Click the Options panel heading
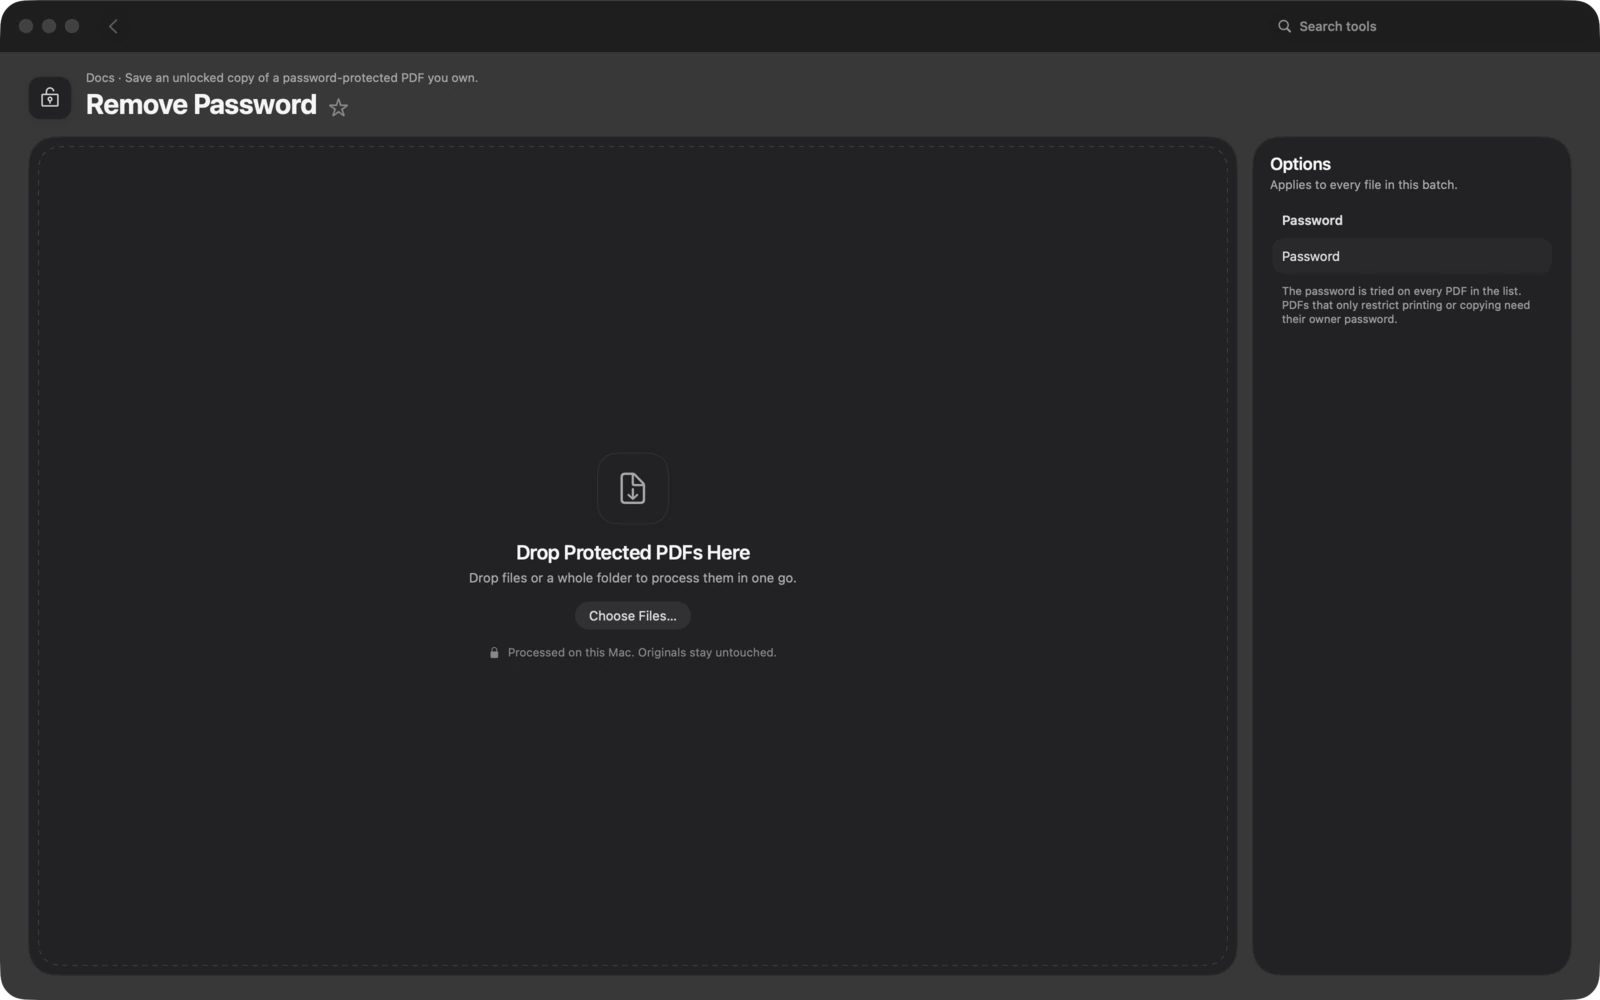1600x1000 pixels. tap(1300, 164)
